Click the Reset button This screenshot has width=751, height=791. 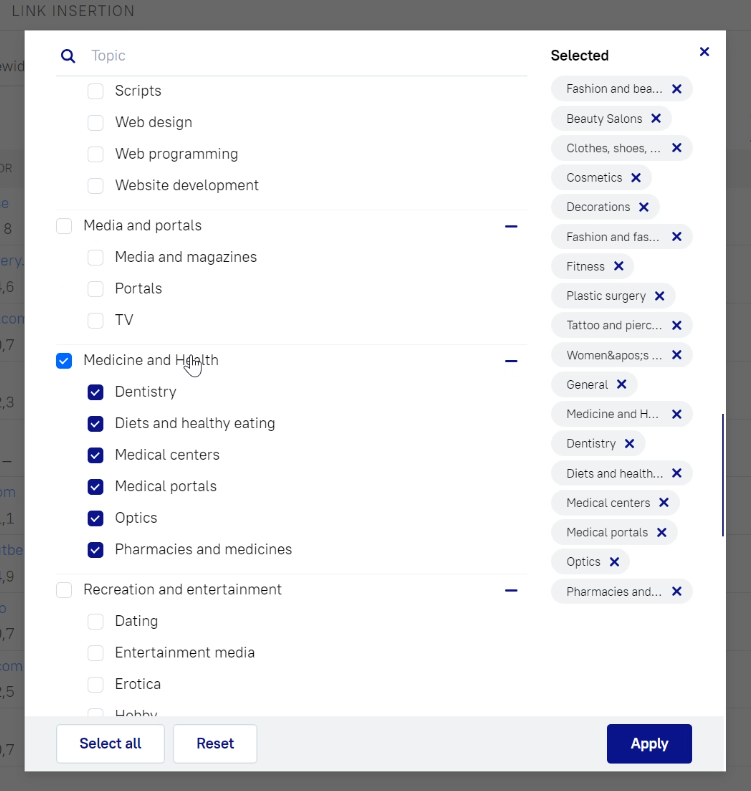pyautogui.click(x=215, y=744)
